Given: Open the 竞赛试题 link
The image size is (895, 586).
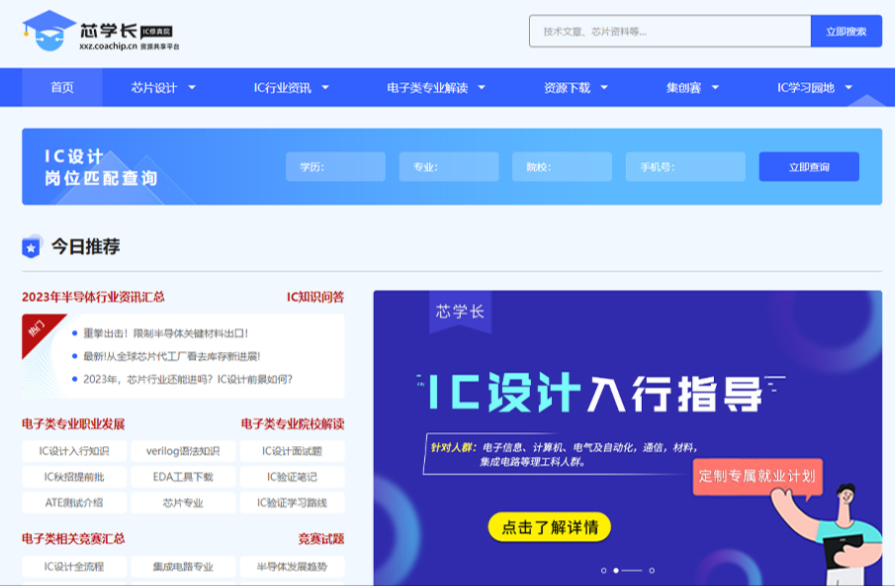Looking at the screenshot, I should point(321,539).
